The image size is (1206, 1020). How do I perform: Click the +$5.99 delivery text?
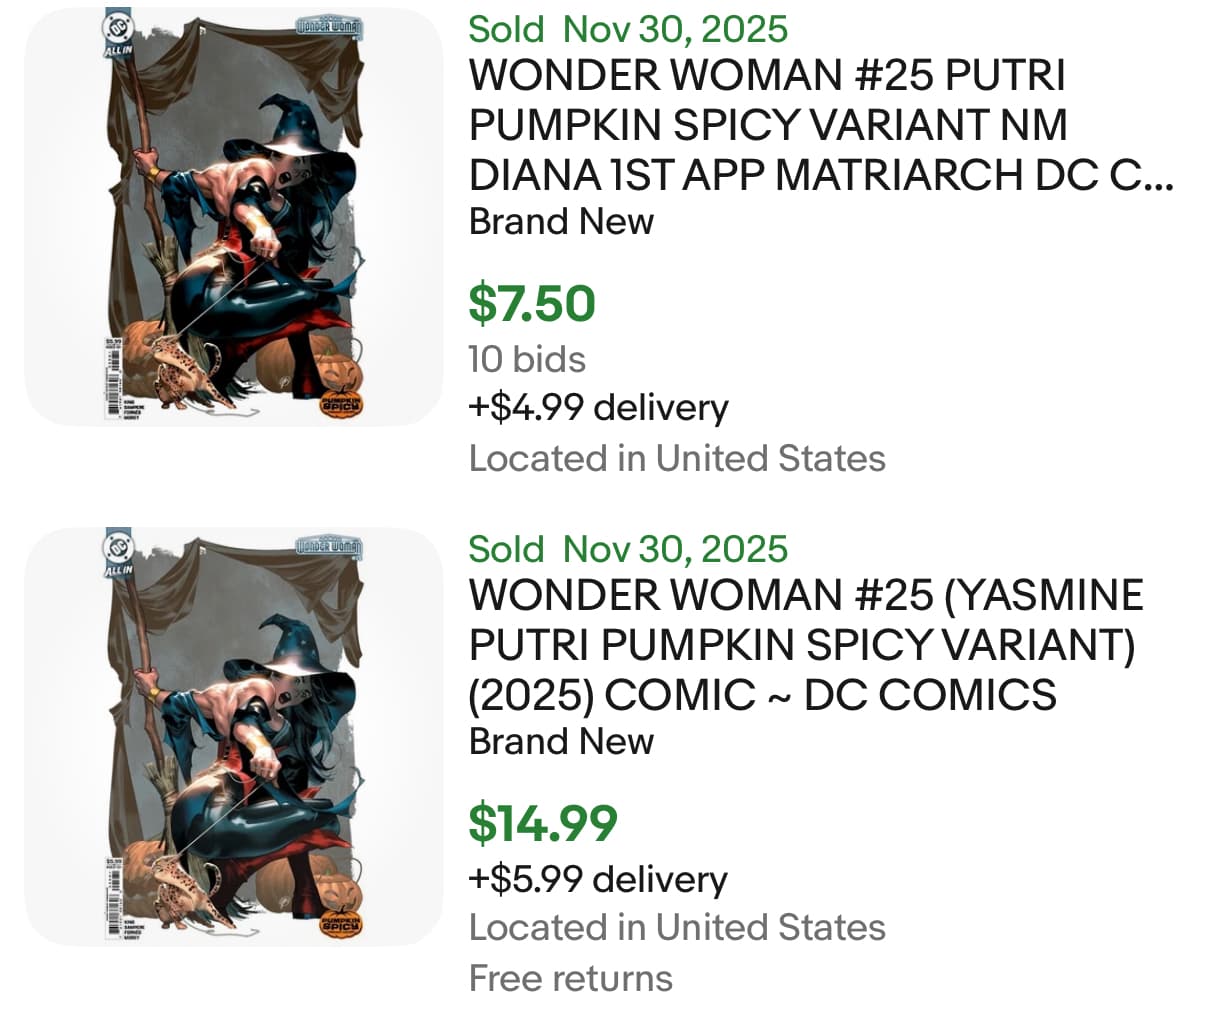pyautogui.click(x=598, y=879)
